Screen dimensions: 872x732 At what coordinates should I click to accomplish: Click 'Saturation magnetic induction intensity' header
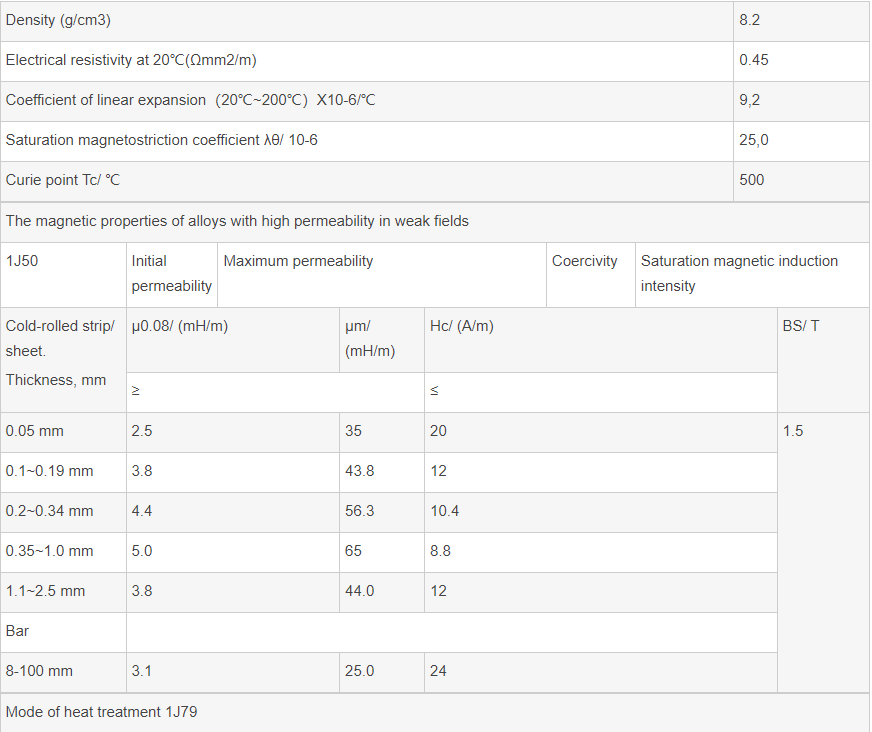739,273
